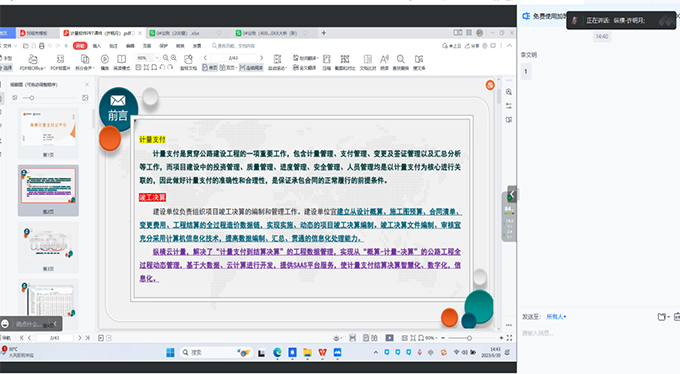Show hidden tray icons chevron in taskbar
Viewport: 680px width, 374px height.
pyautogui.click(x=376, y=352)
